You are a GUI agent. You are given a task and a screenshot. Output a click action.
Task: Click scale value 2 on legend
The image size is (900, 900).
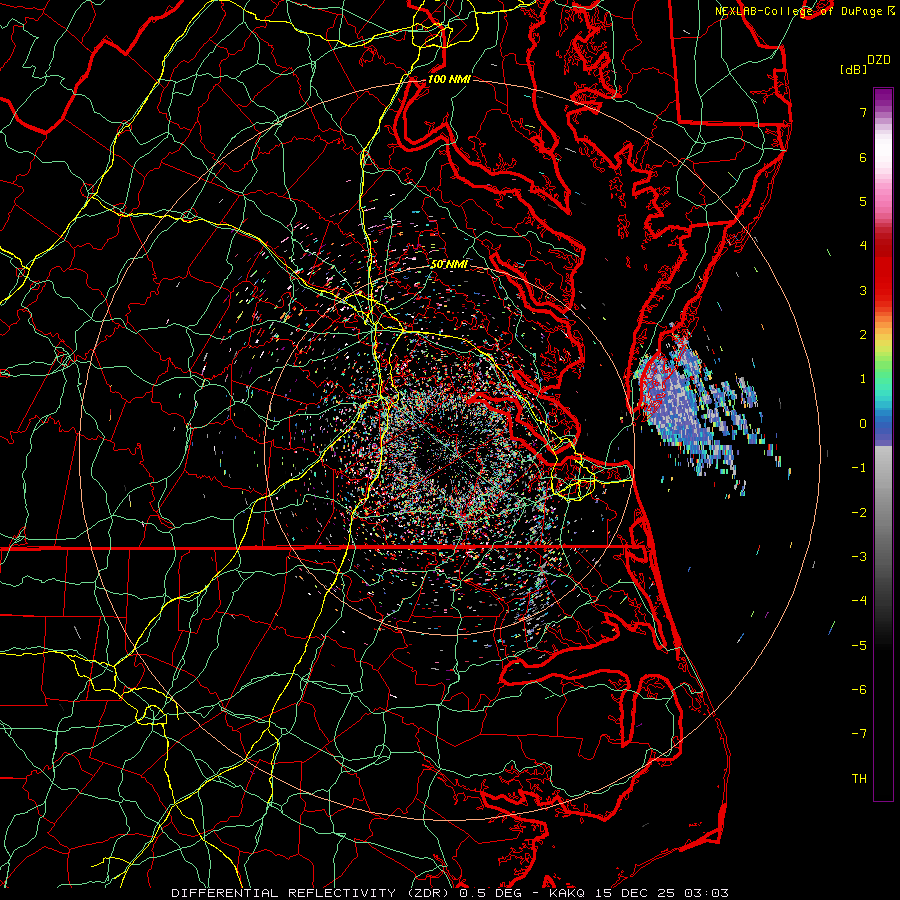(863, 335)
